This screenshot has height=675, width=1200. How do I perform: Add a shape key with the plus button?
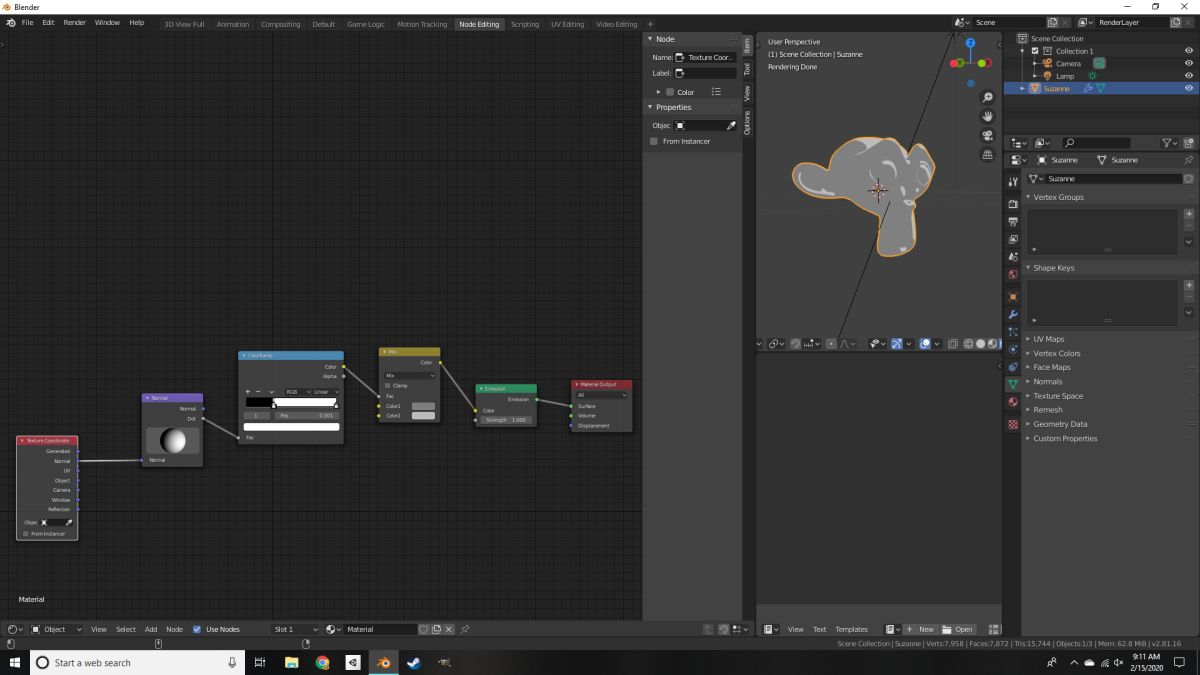(x=1189, y=285)
